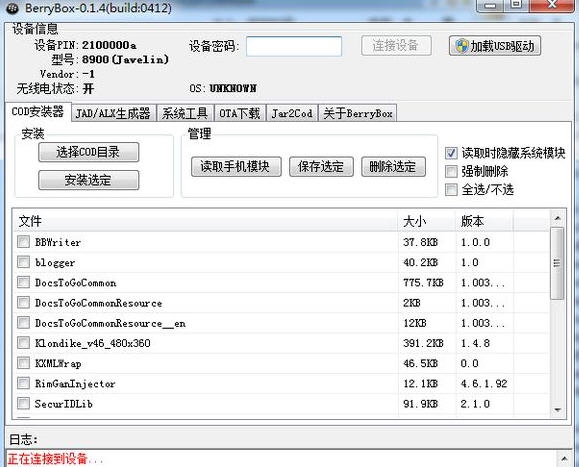Screen dimensions: 579x467
Task: Click the BerryBox app icon in title bar
Action: tap(12, 8)
